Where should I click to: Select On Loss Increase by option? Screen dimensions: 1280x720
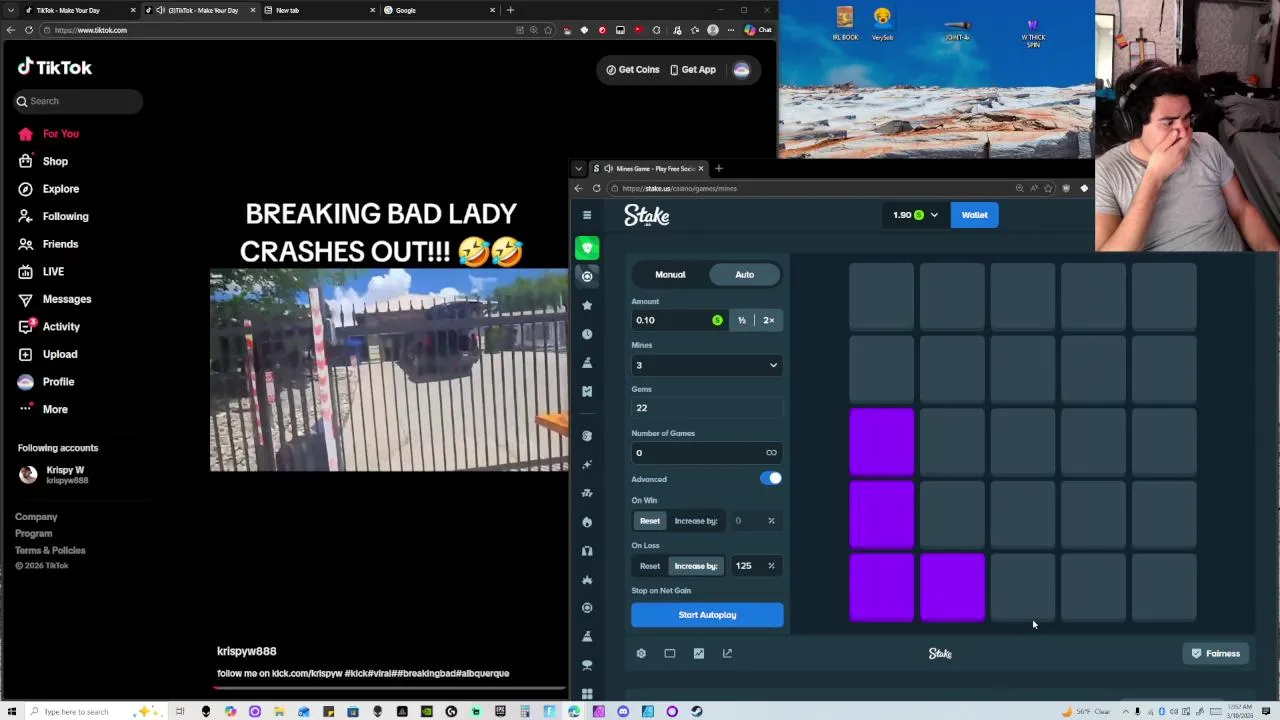[696, 566]
